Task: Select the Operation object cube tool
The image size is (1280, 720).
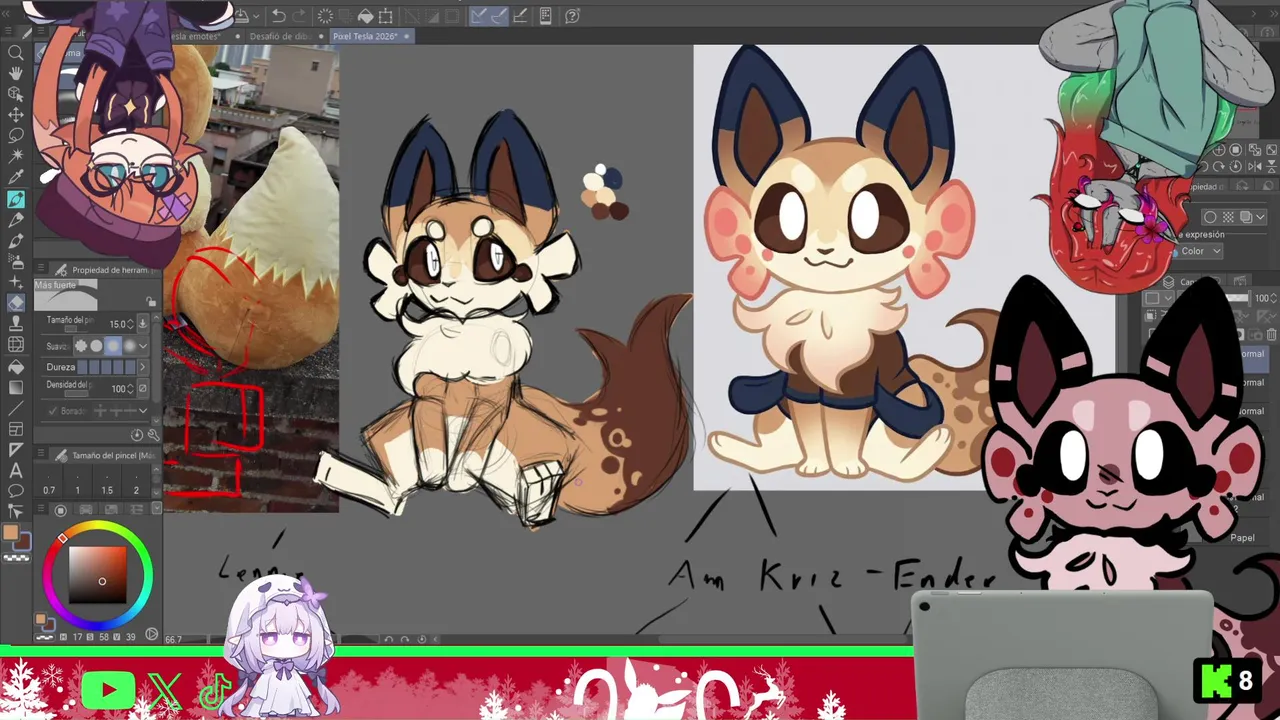Action: click(16, 94)
